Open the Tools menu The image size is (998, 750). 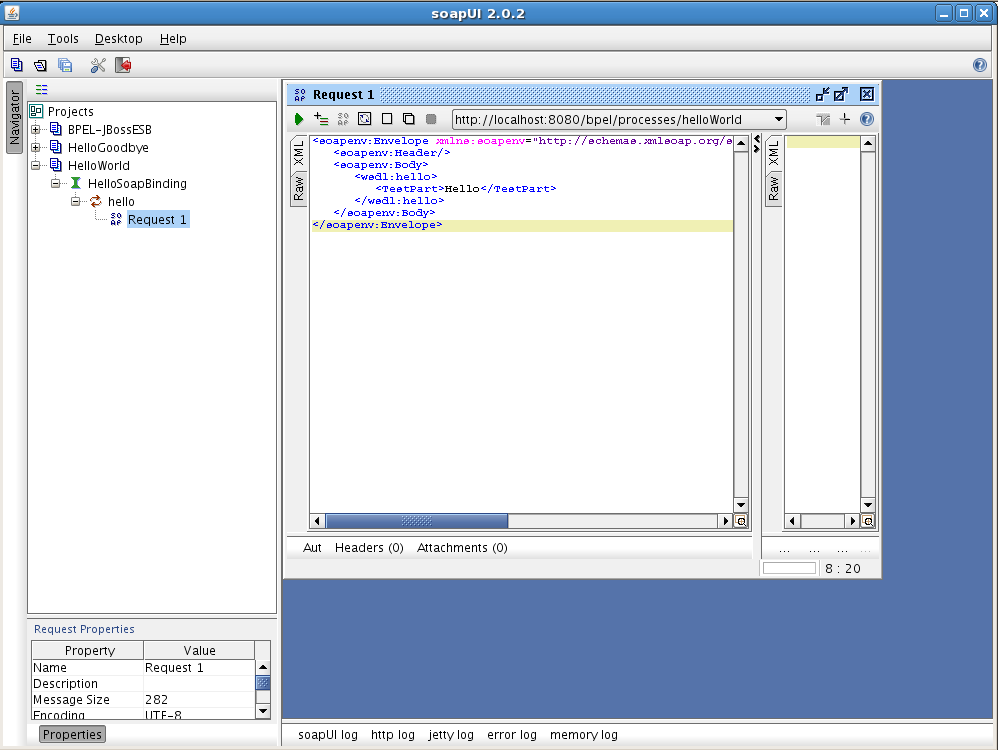[x=63, y=39]
